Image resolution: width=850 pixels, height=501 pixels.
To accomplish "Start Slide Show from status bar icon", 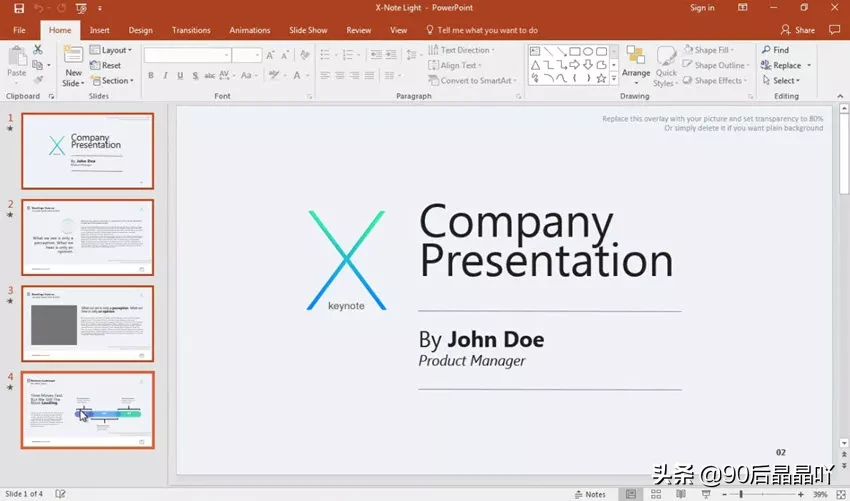I will pyautogui.click(x=706, y=494).
